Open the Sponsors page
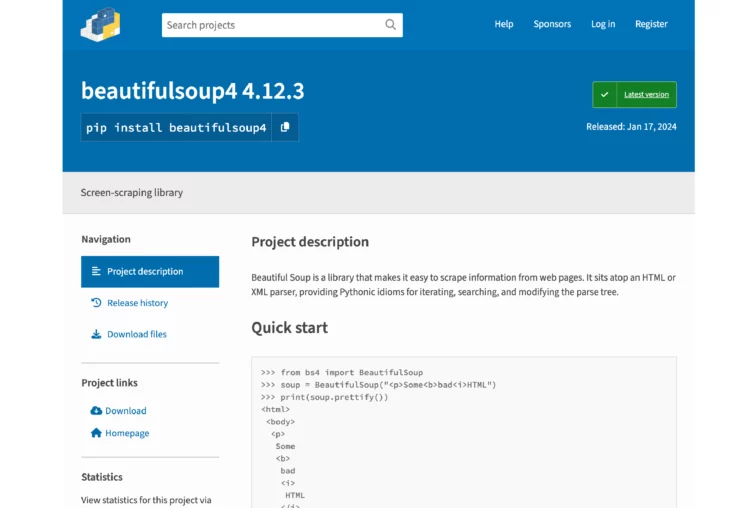Viewport: 744px width, 508px height. (552, 24)
